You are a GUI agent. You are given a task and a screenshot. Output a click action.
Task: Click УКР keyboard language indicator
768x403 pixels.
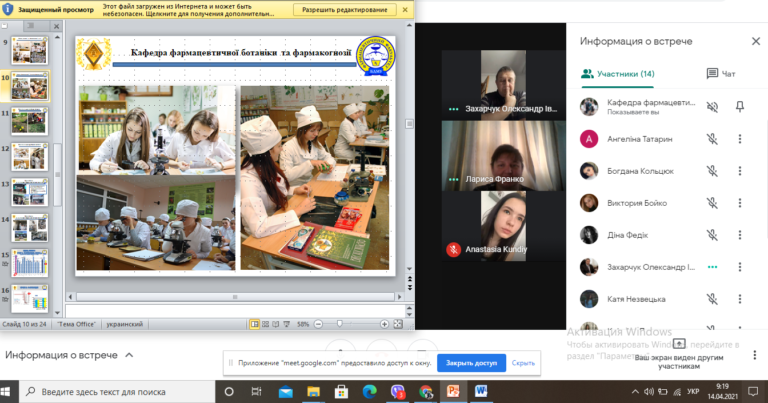[x=693, y=392]
